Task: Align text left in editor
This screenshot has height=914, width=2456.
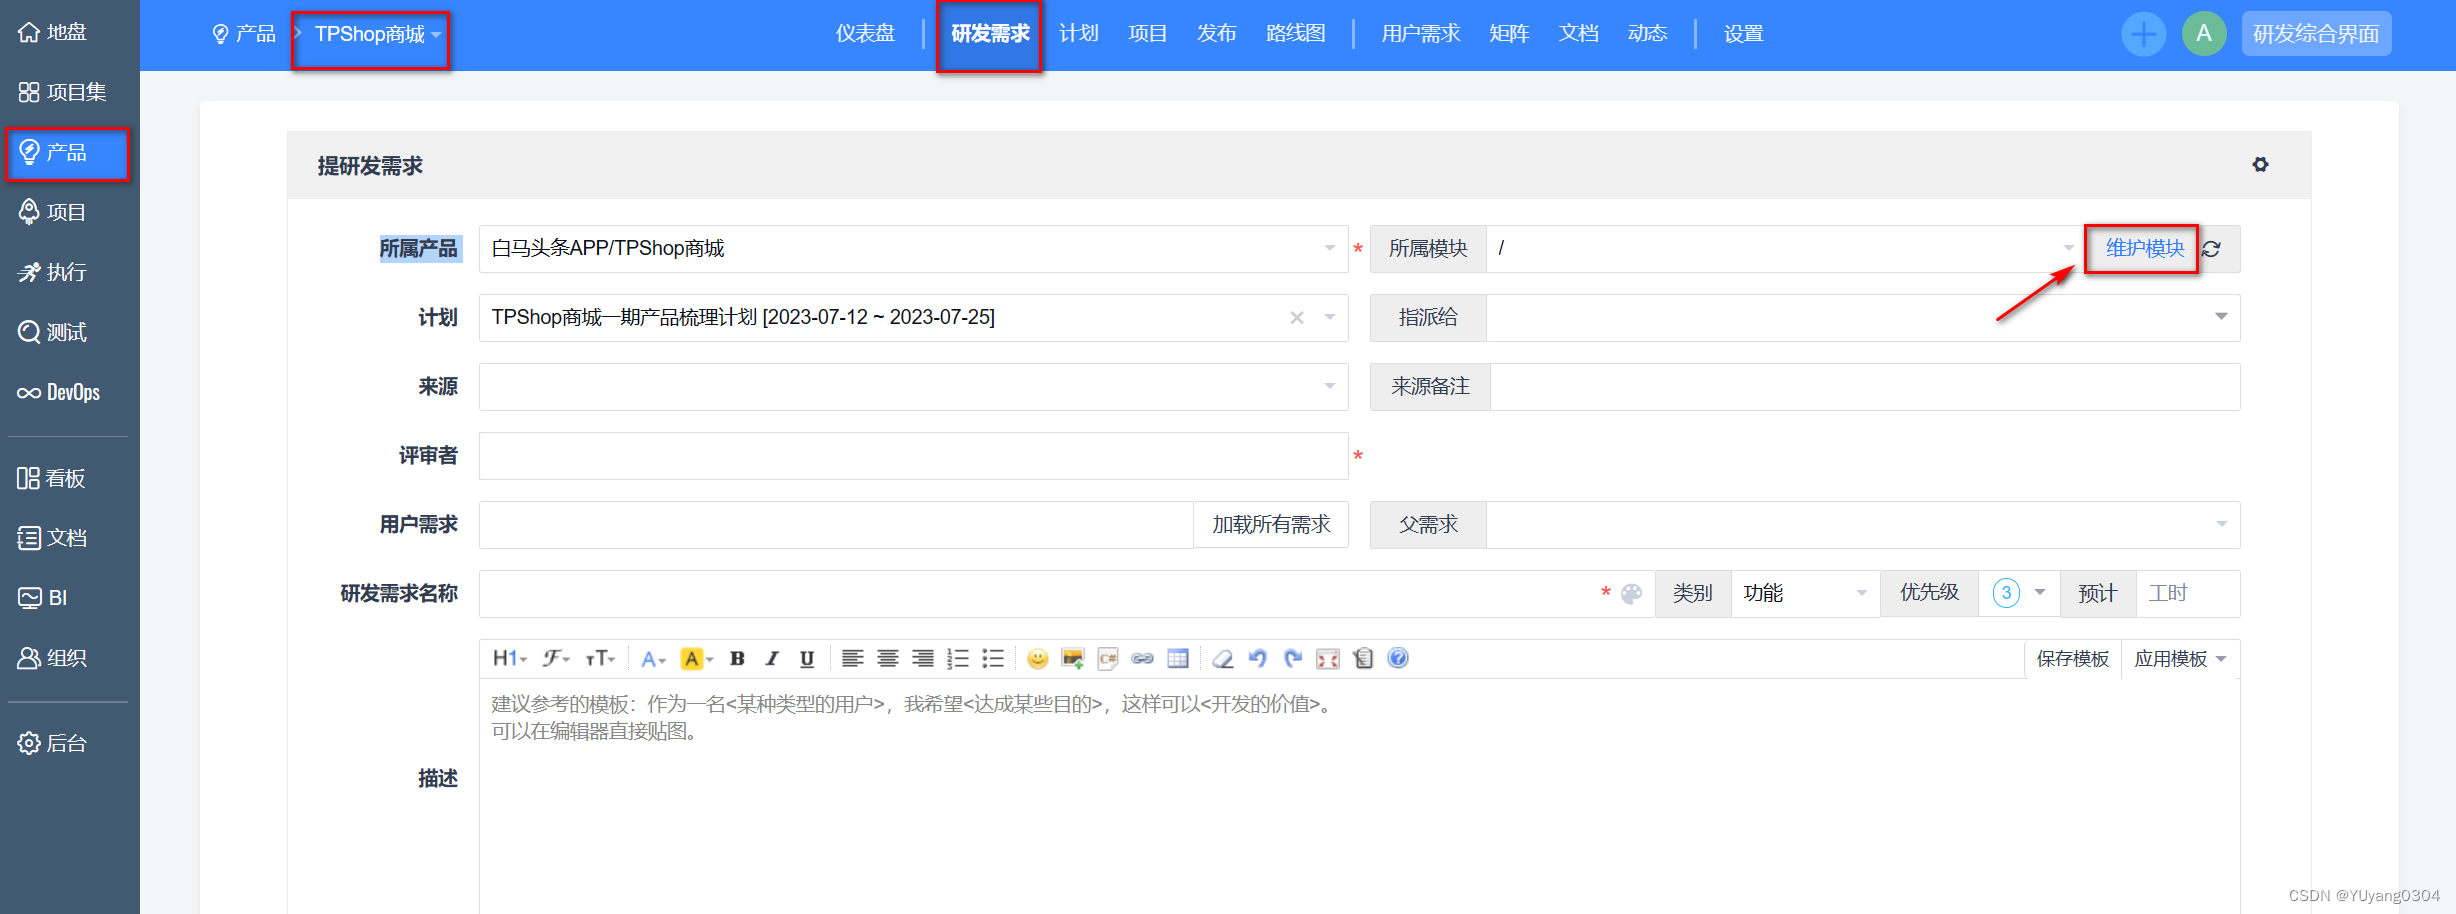Action: click(x=852, y=658)
